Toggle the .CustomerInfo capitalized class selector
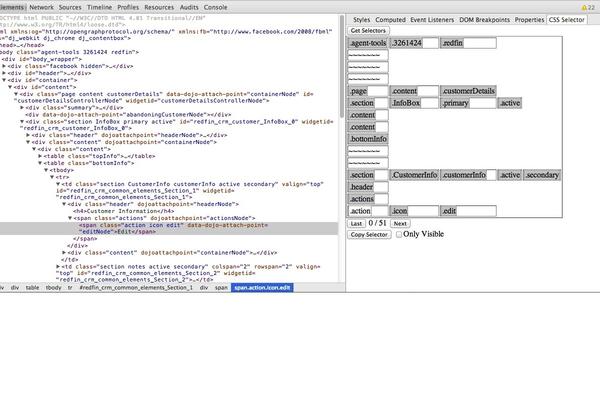This screenshot has height=400, width=600. [414, 175]
